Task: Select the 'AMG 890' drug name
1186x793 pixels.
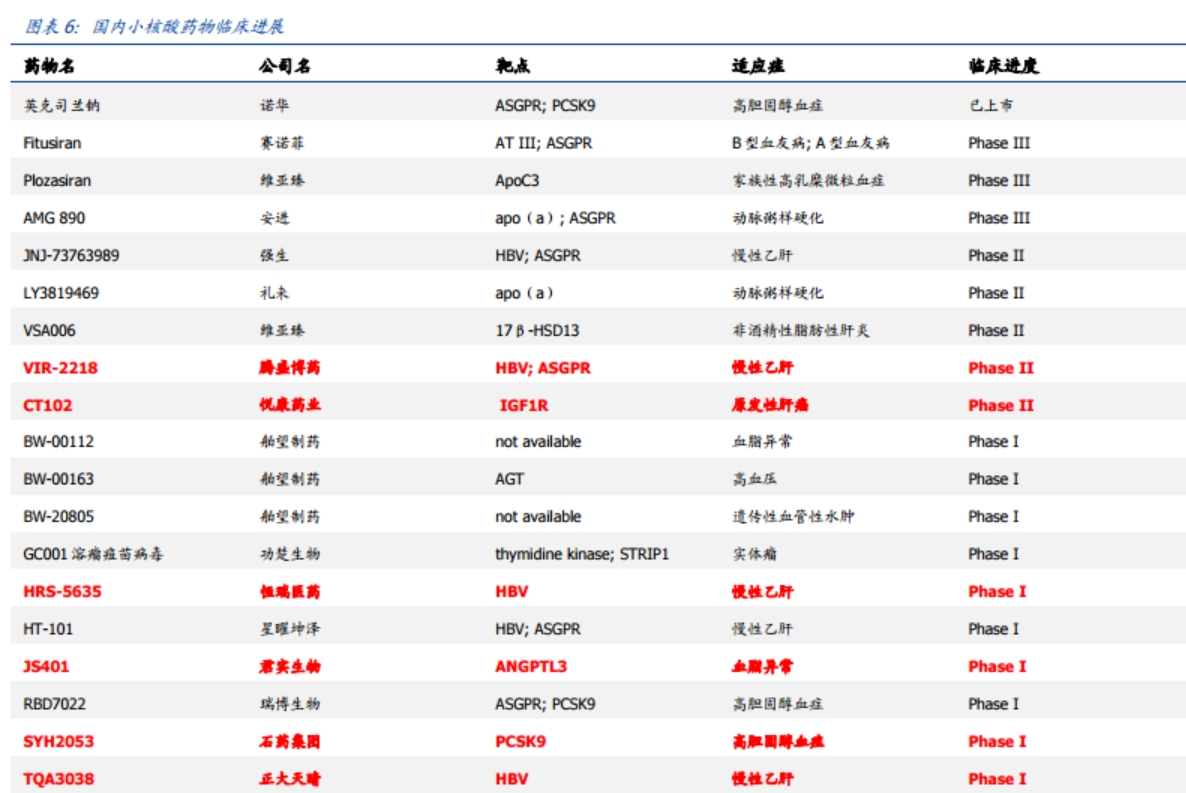Action: point(54,218)
